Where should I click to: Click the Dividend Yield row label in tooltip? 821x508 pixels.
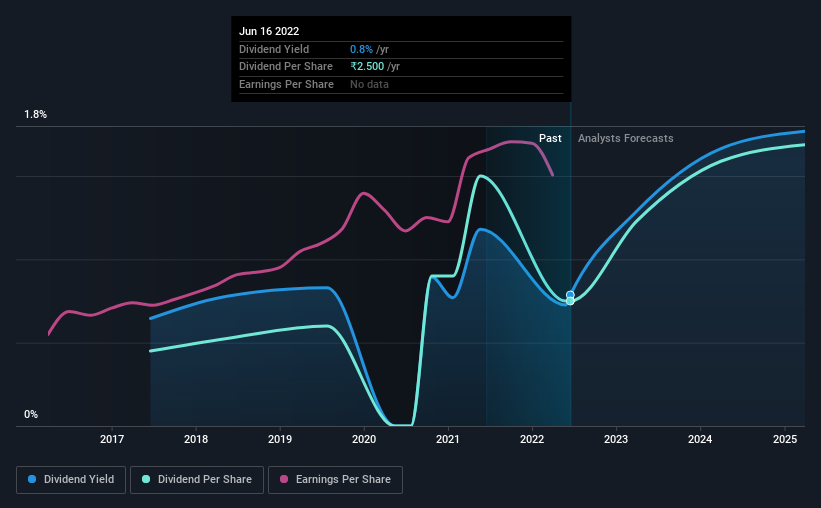click(x=274, y=49)
